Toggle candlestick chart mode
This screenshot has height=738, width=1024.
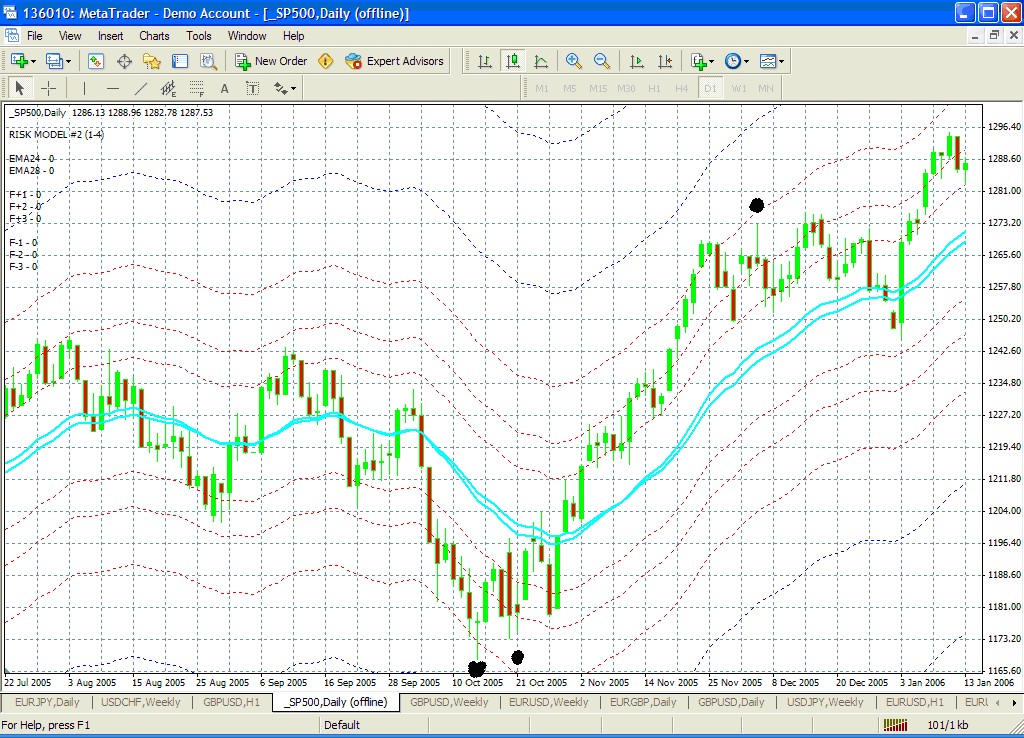point(513,61)
